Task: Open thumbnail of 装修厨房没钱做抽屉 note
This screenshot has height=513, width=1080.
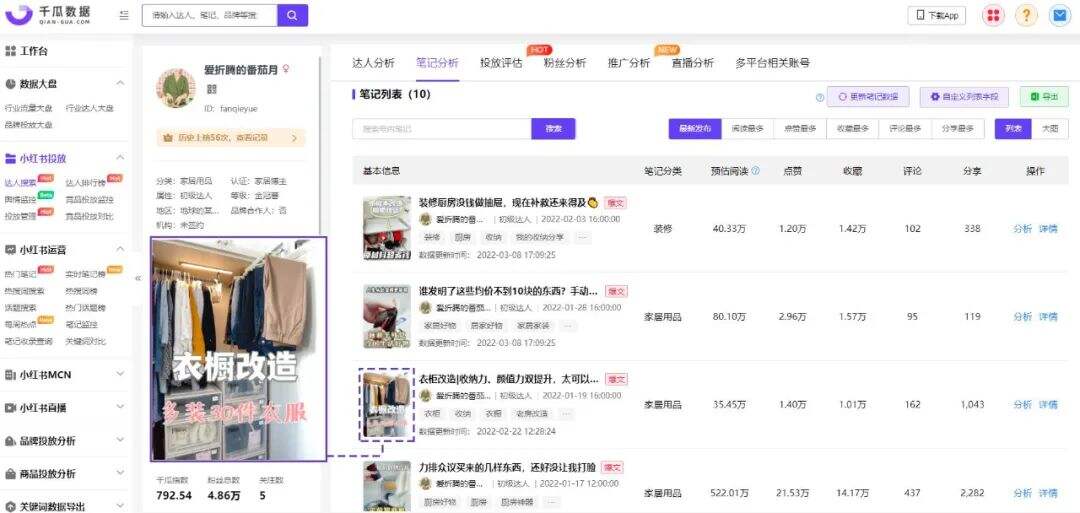Action: coord(387,229)
